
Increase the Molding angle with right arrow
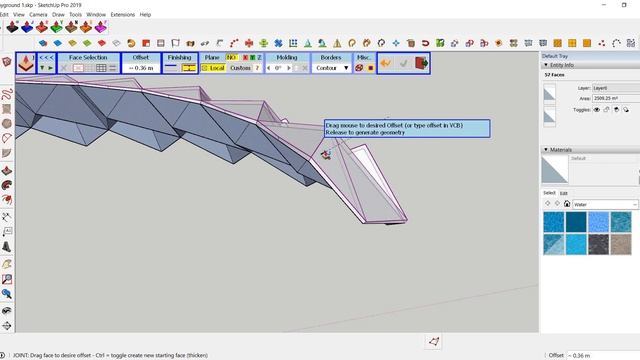click(289, 68)
